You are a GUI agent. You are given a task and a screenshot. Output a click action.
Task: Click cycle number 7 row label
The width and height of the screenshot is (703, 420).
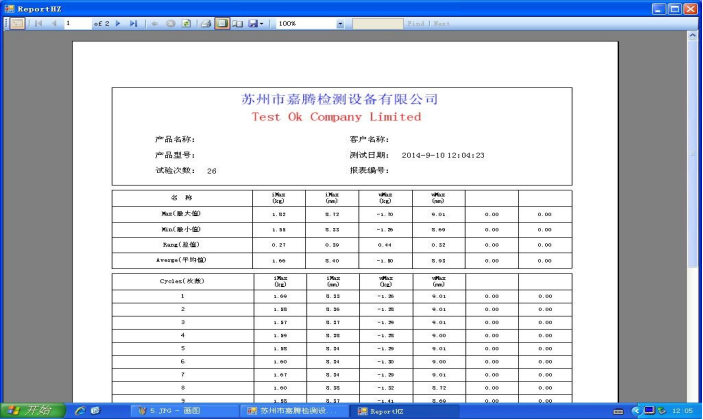coord(182,375)
